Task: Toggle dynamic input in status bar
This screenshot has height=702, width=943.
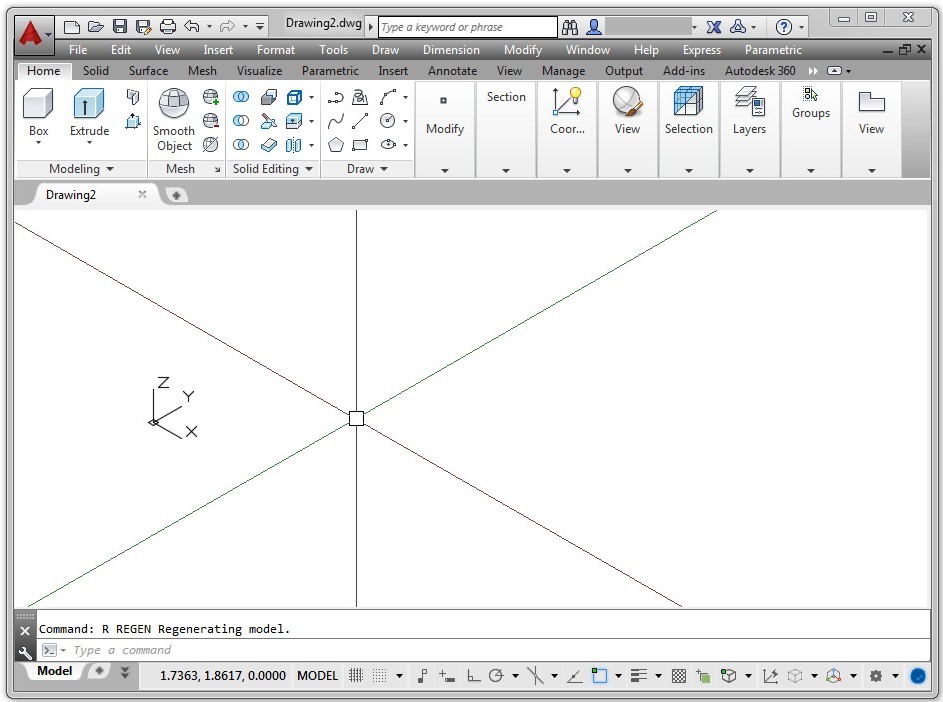Action: pos(446,676)
